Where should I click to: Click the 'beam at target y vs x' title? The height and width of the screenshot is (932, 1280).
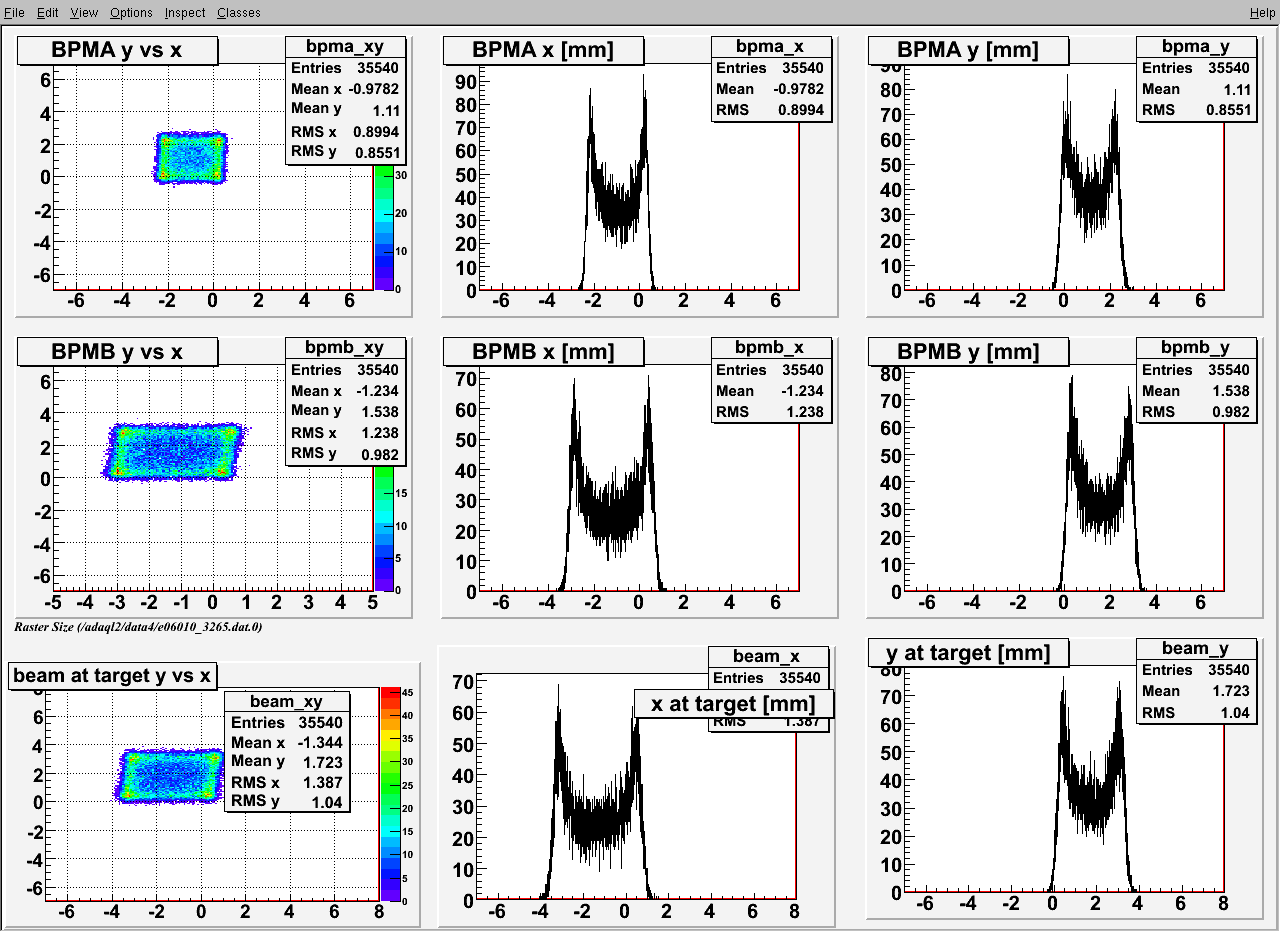112,676
